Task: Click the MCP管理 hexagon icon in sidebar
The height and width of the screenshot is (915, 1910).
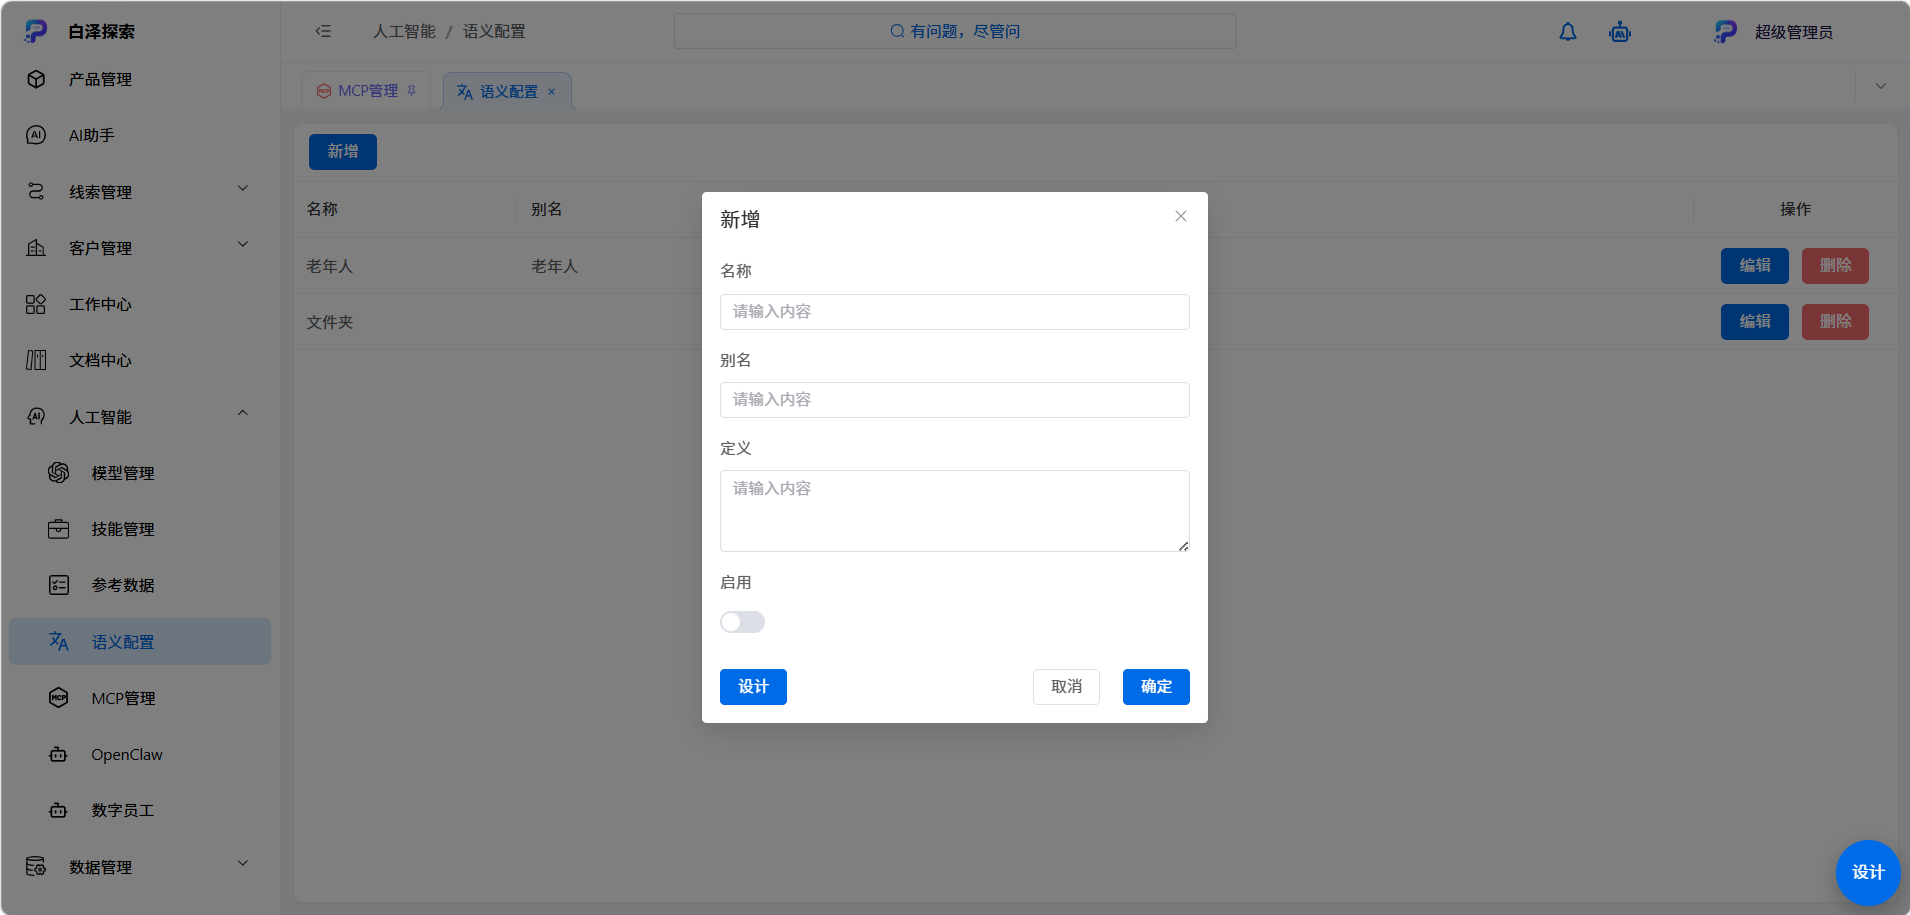Action: (59, 698)
